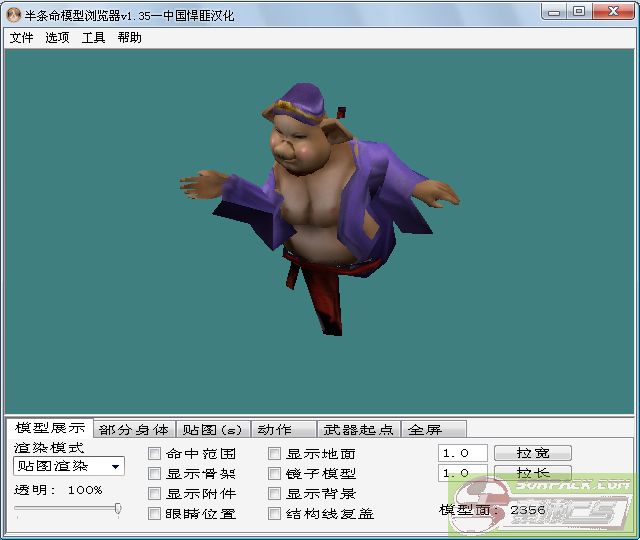Minimize the model viewer window
The image size is (640, 540).
click(x=557, y=11)
